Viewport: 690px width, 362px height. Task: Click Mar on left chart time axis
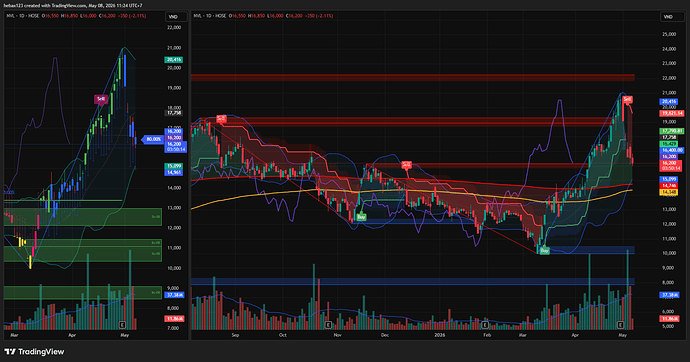click(x=14, y=335)
